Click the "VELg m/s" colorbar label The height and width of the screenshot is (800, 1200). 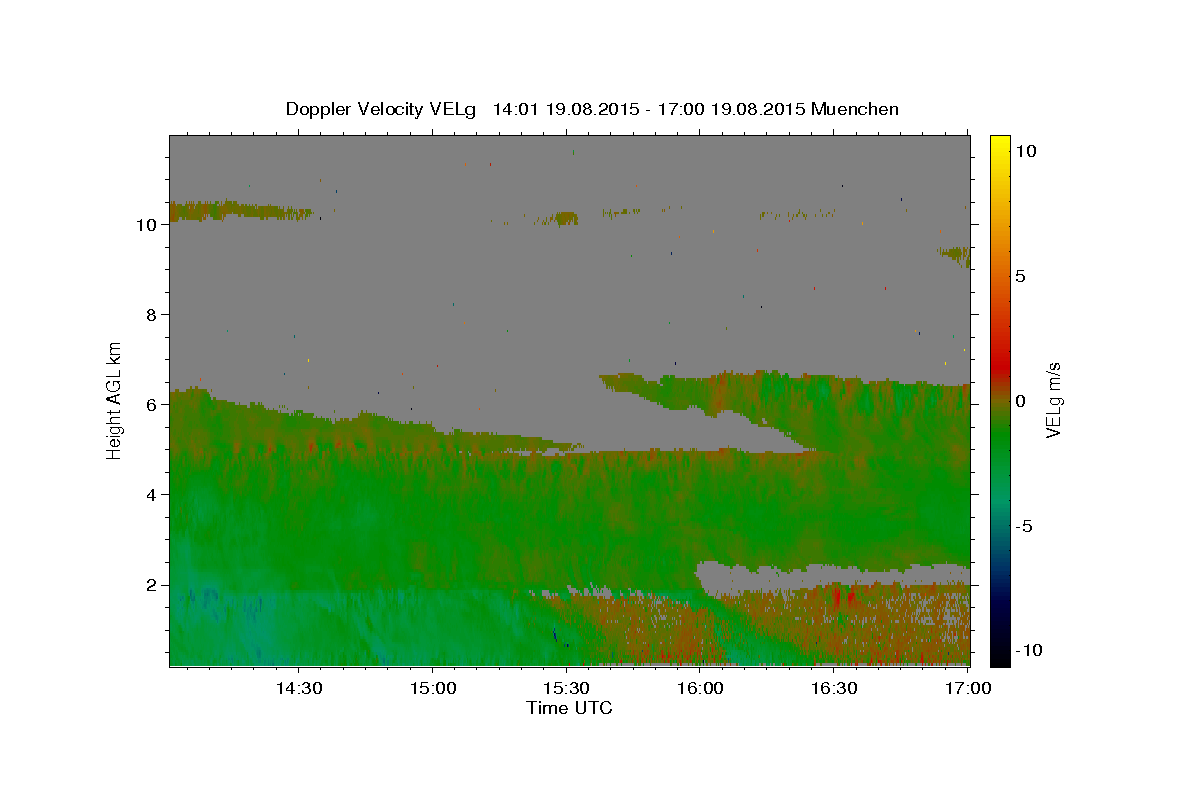[1053, 399]
